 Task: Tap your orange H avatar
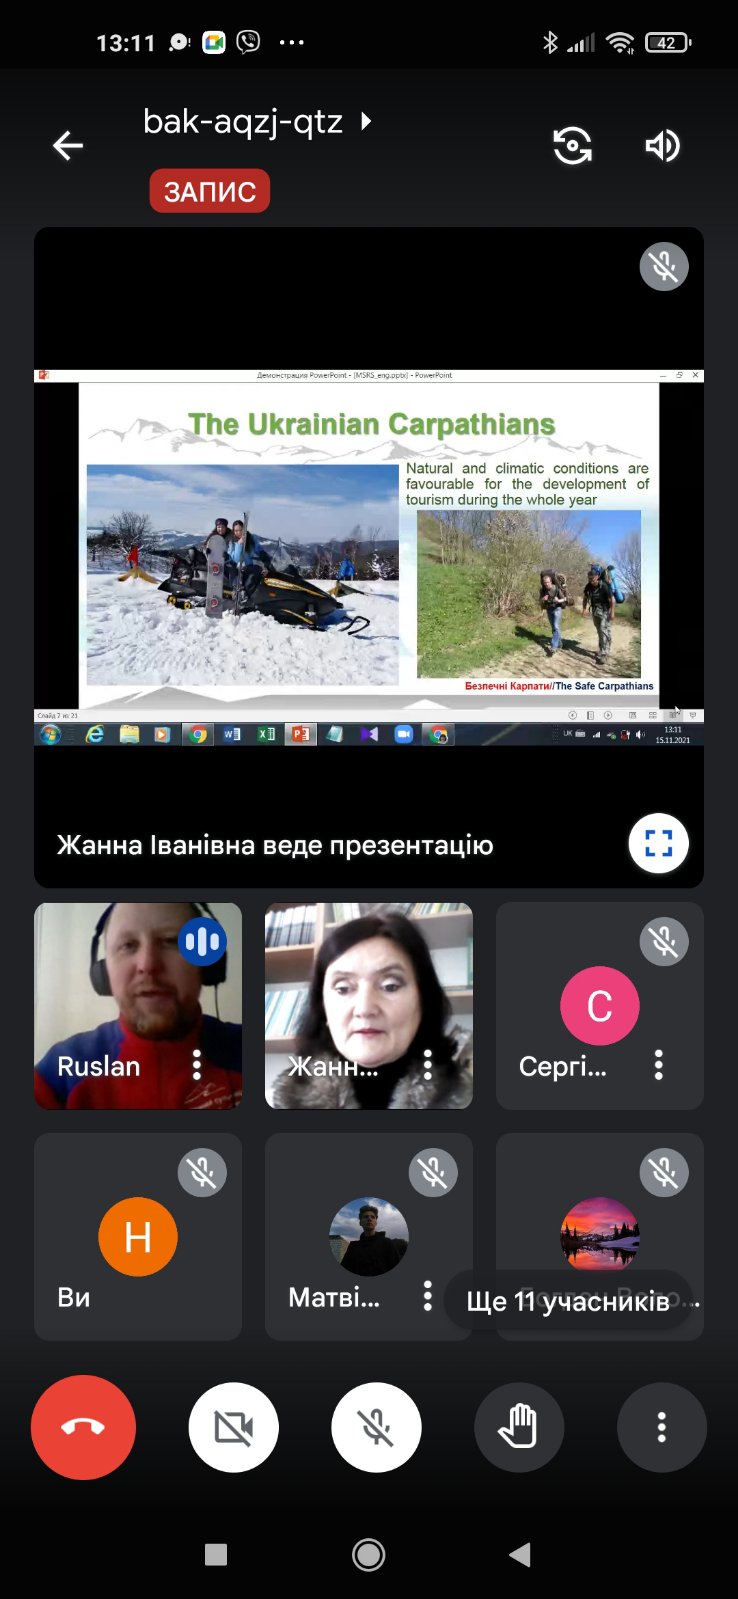[138, 1237]
